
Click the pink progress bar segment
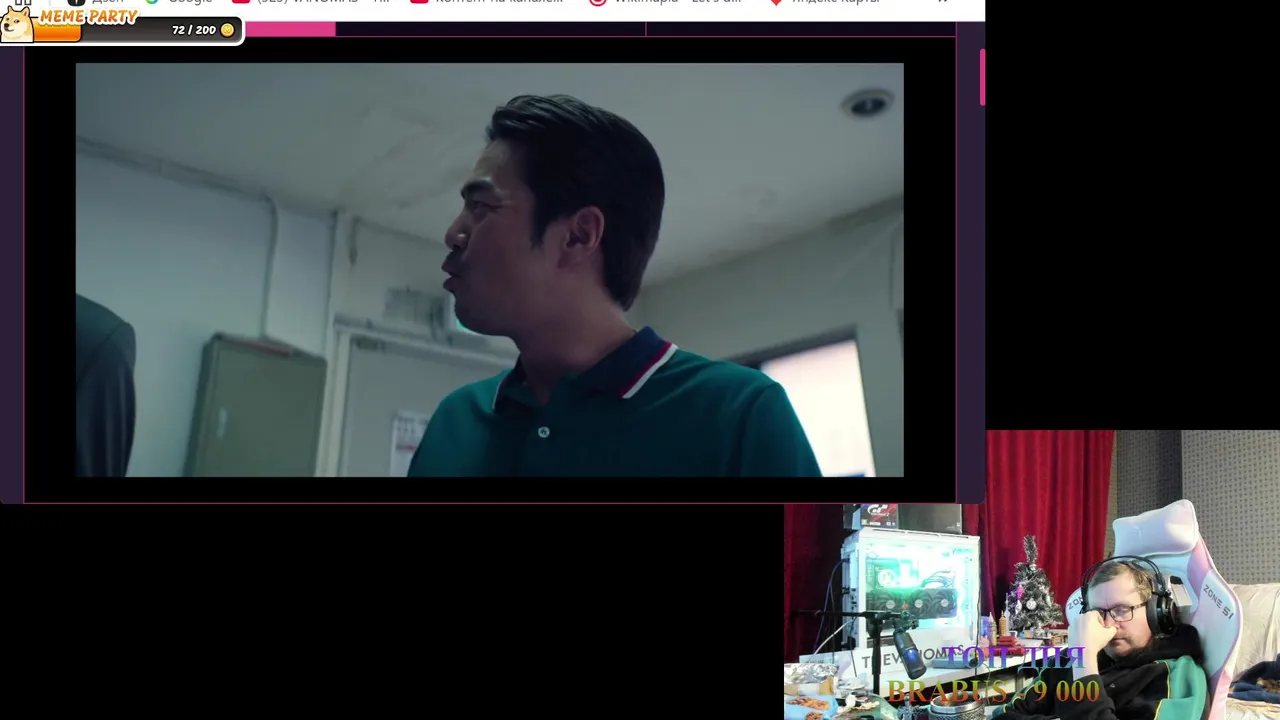[x=290, y=29]
